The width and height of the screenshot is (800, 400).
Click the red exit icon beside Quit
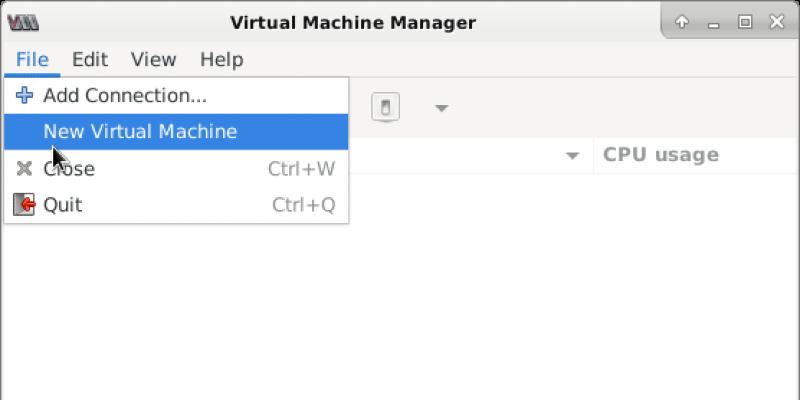click(25, 205)
